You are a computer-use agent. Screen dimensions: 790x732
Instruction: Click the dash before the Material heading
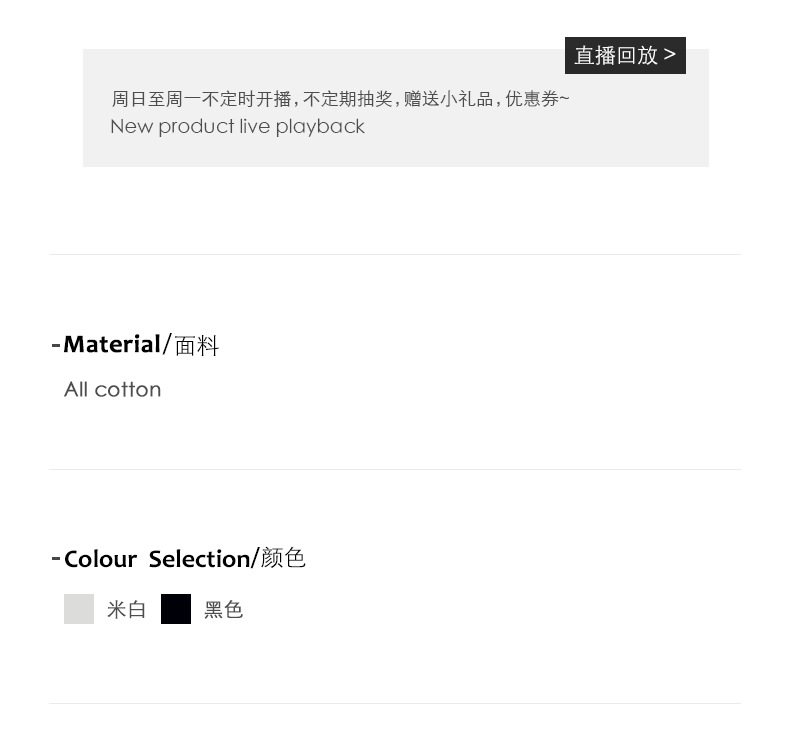pos(56,345)
